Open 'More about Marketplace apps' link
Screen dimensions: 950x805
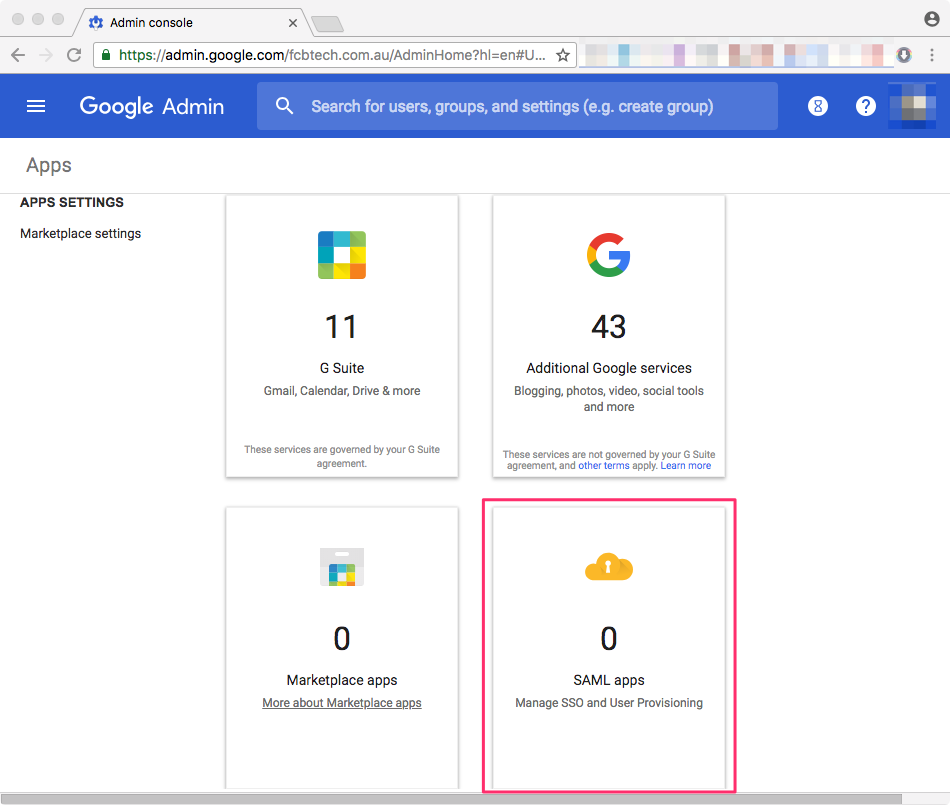342,703
